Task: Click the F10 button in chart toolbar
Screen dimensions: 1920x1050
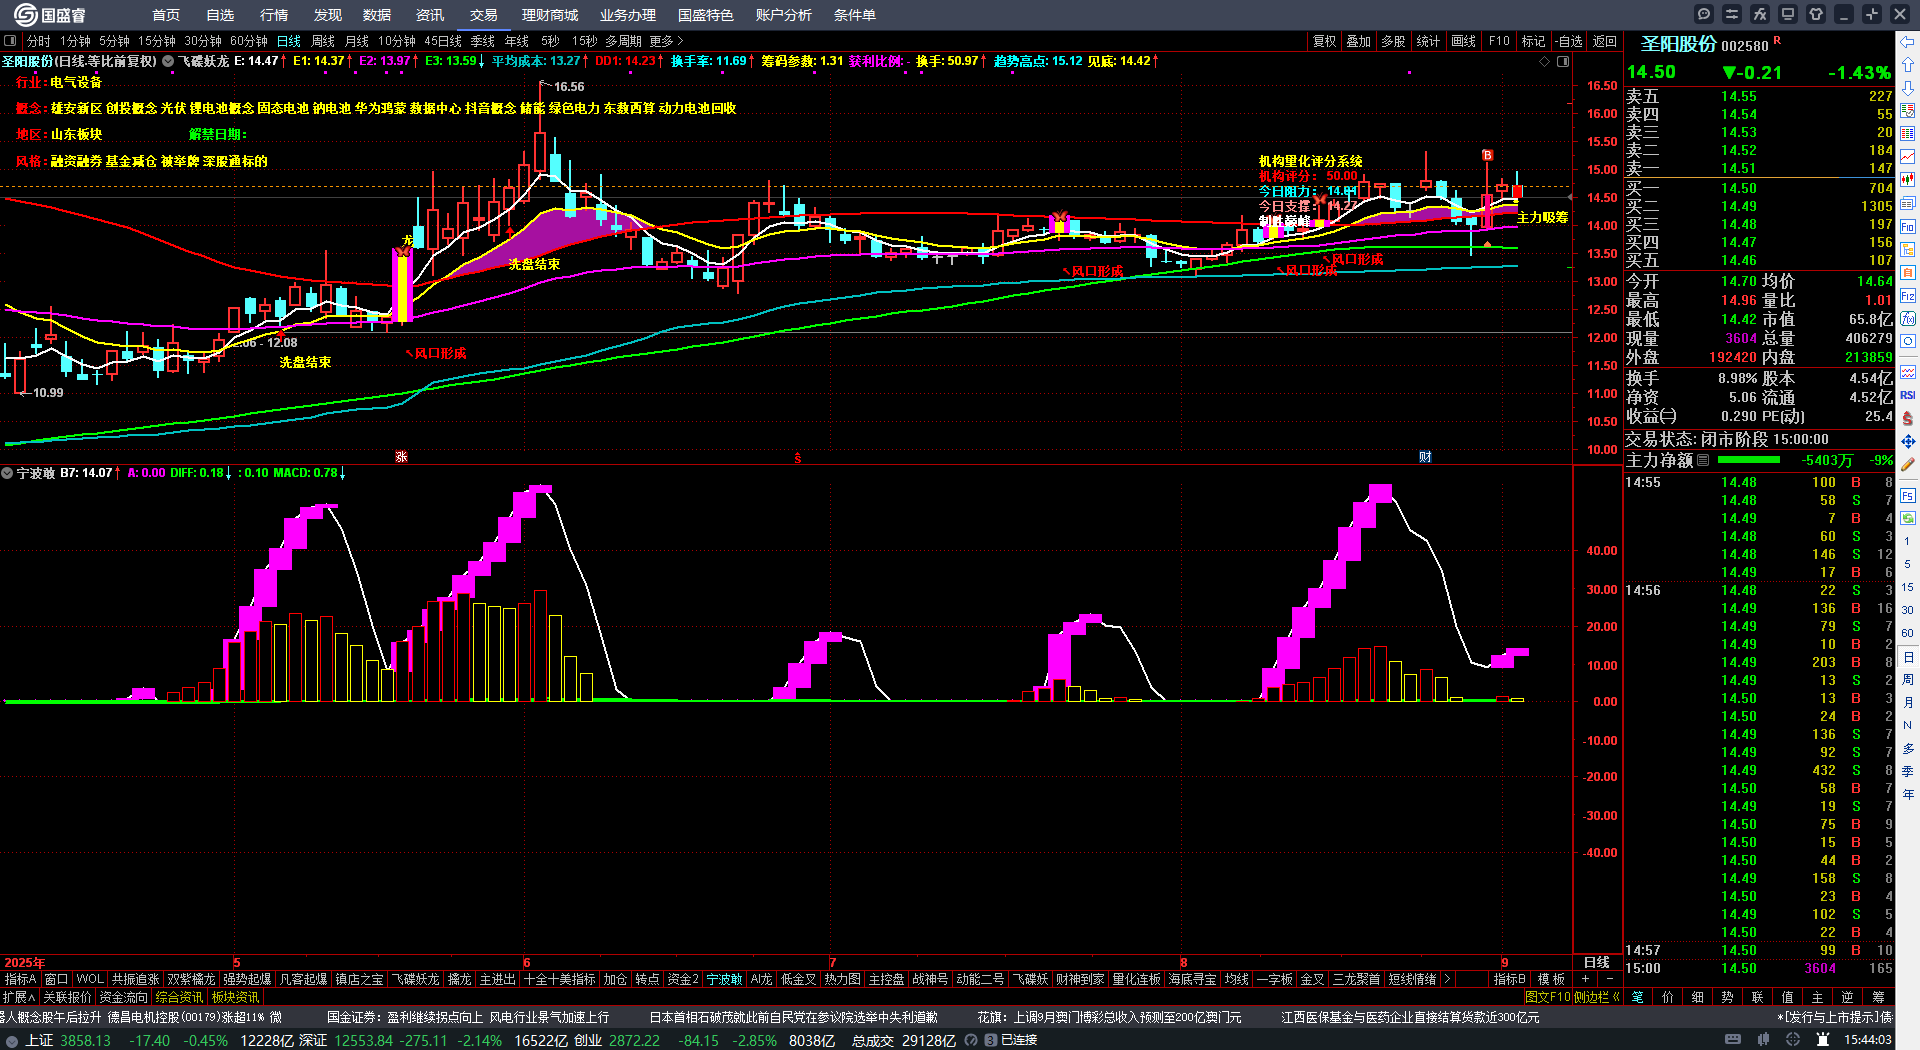Action: point(1499,41)
